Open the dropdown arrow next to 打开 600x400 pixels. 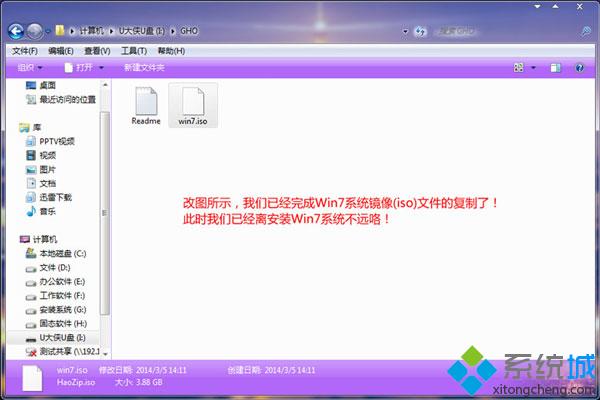(x=101, y=68)
